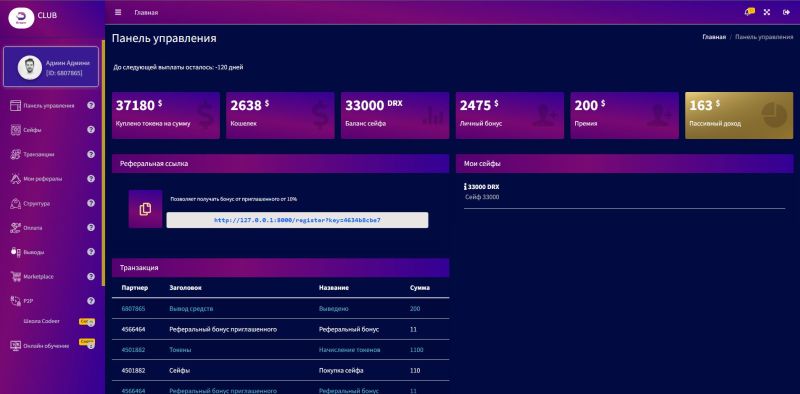Click the 1100 sum value

pos(416,350)
